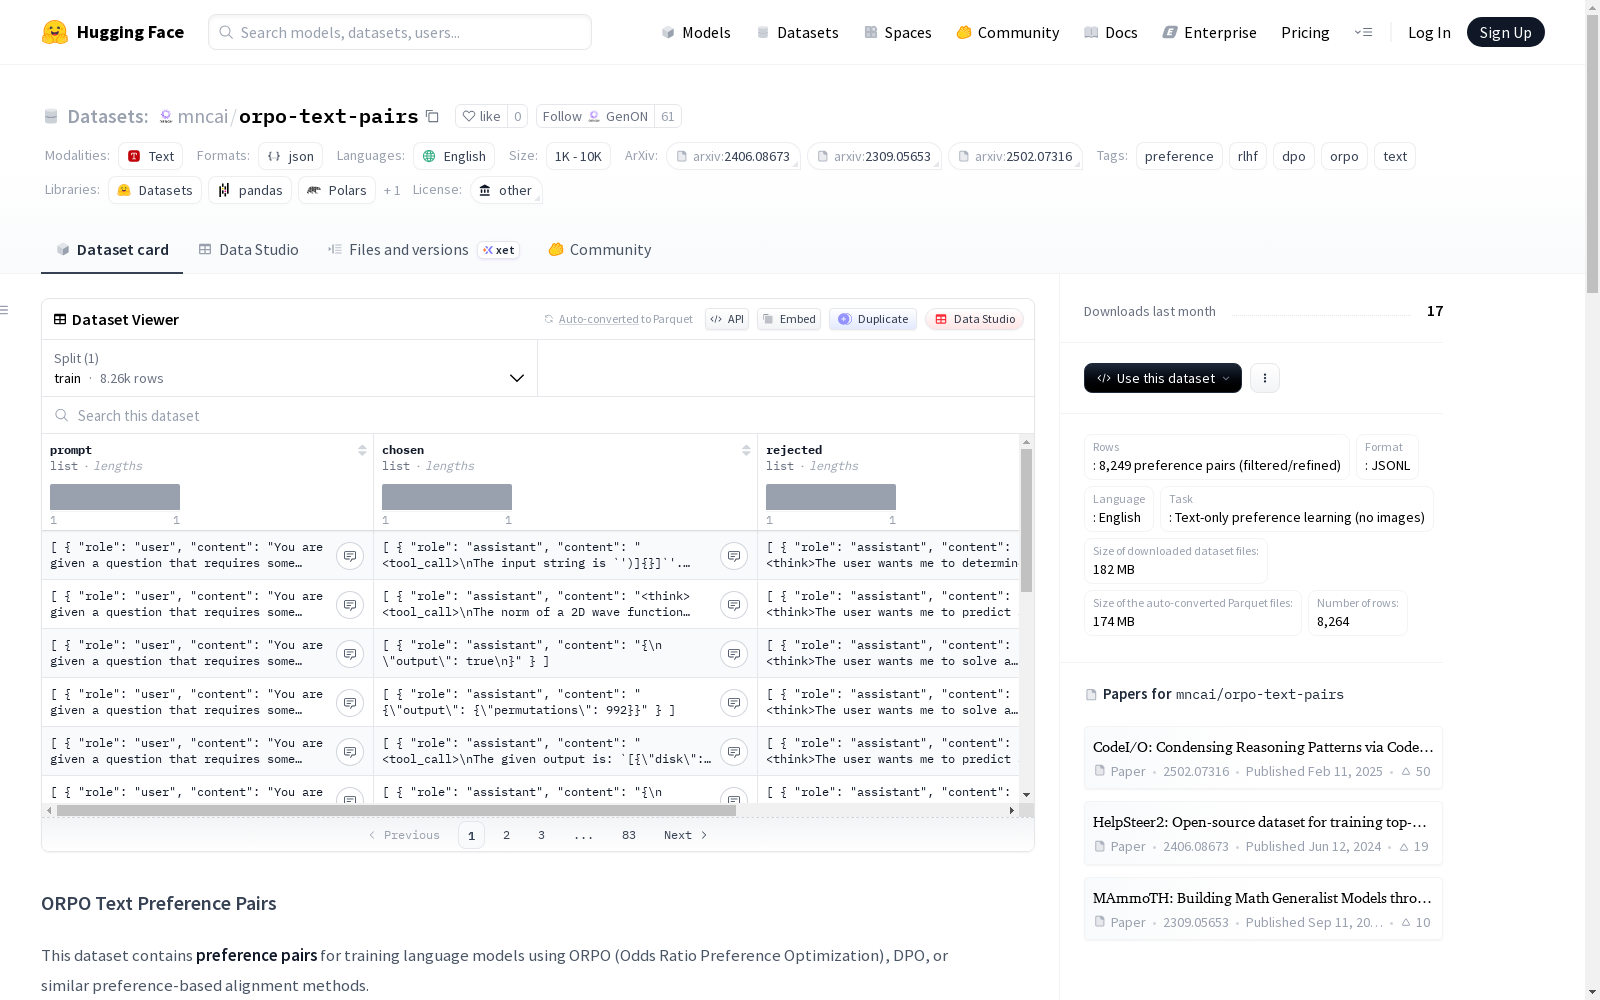Screen dimensions: 1600x1000
Task: Open arxiv paper 2406.08673 tag
Action: point(733,156)
